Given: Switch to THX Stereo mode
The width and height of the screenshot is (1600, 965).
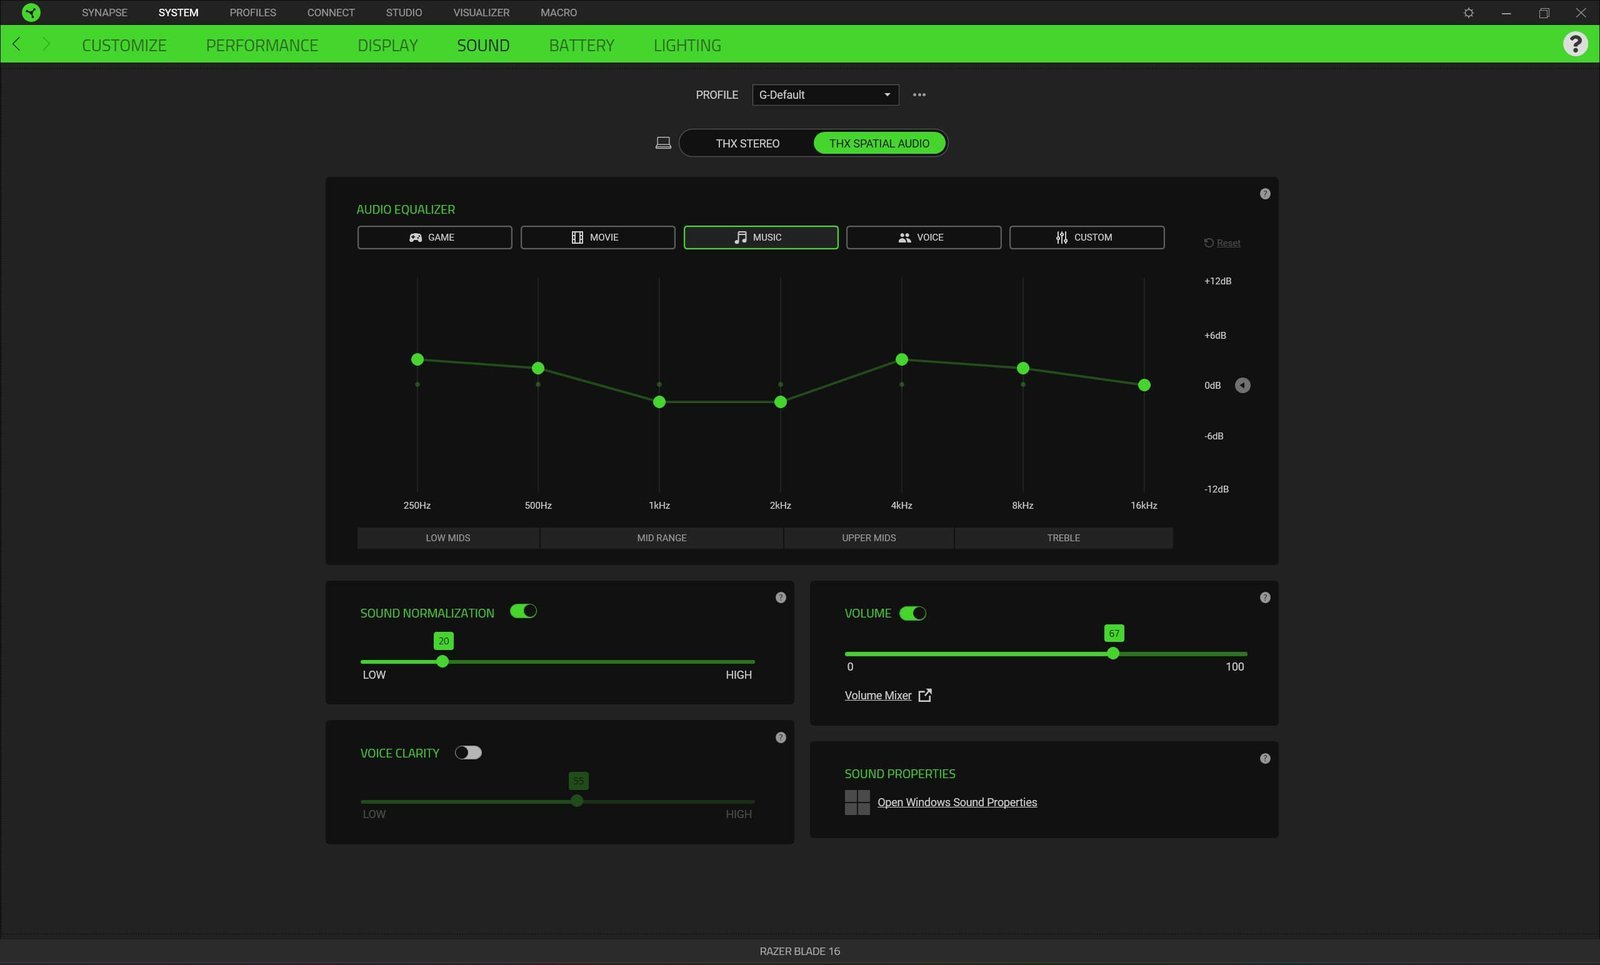Looking at the screenshot, I should pos(747,143).
